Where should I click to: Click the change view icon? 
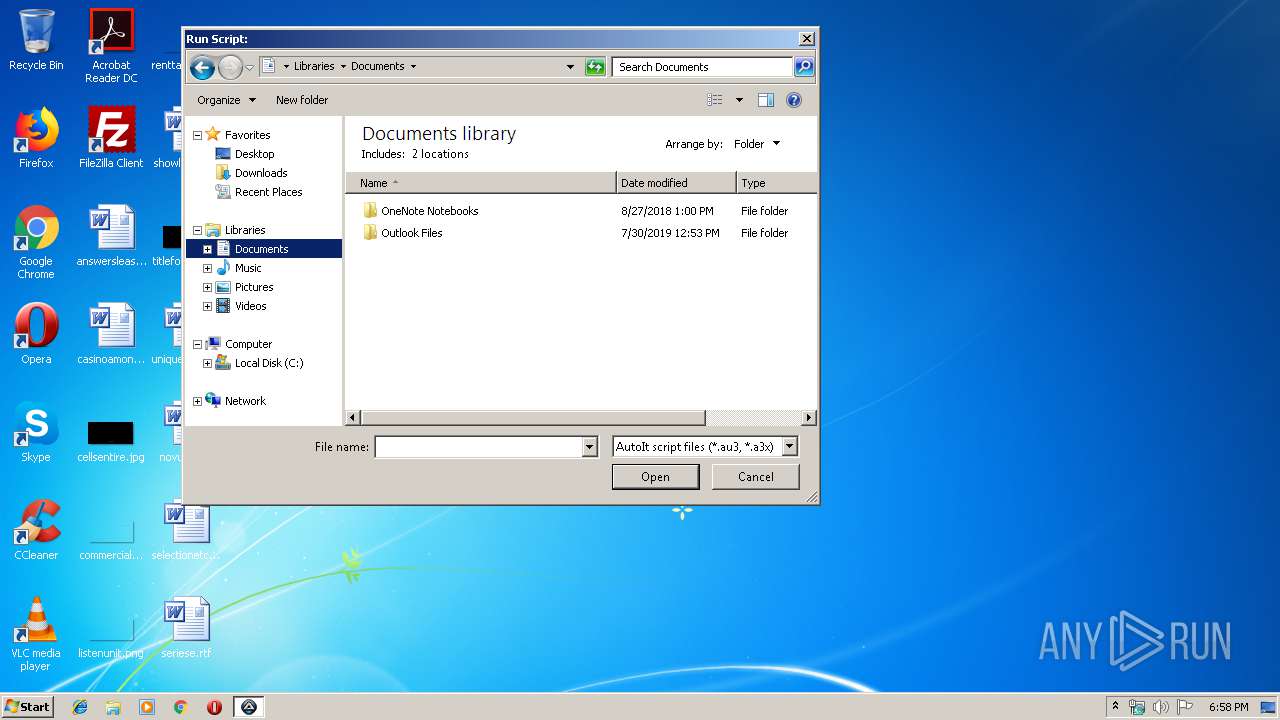pos(714,100)
